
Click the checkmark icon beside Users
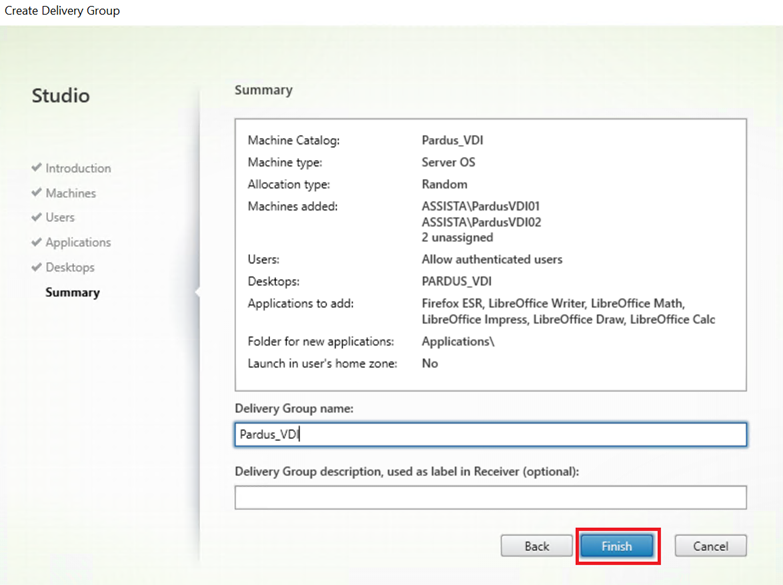[x=36, y=217]
